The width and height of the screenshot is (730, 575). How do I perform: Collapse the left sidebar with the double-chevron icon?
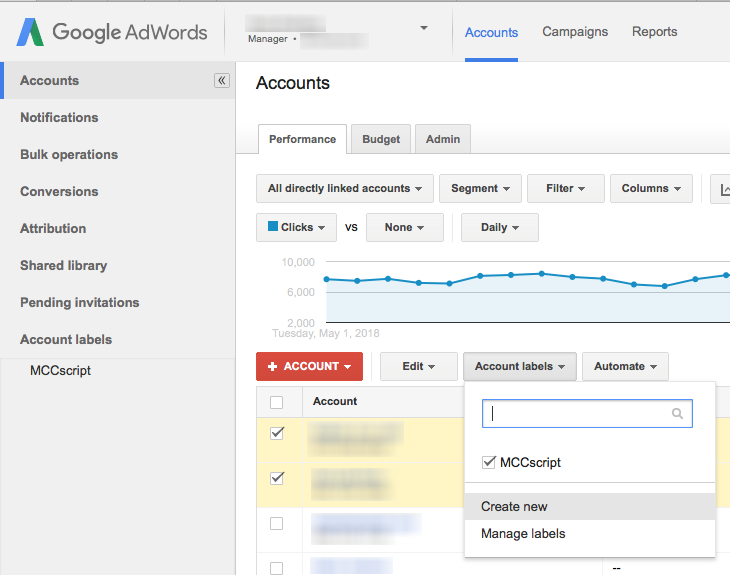(222, 80)
